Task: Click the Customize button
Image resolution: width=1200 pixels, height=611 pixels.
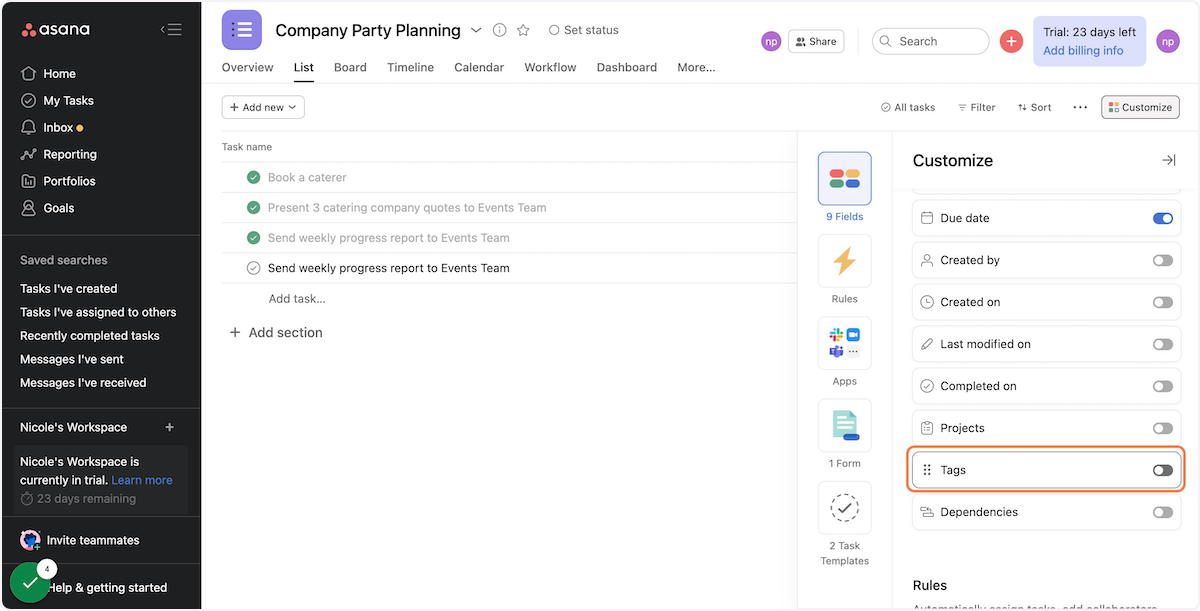Action: (x=1140, y=107)
